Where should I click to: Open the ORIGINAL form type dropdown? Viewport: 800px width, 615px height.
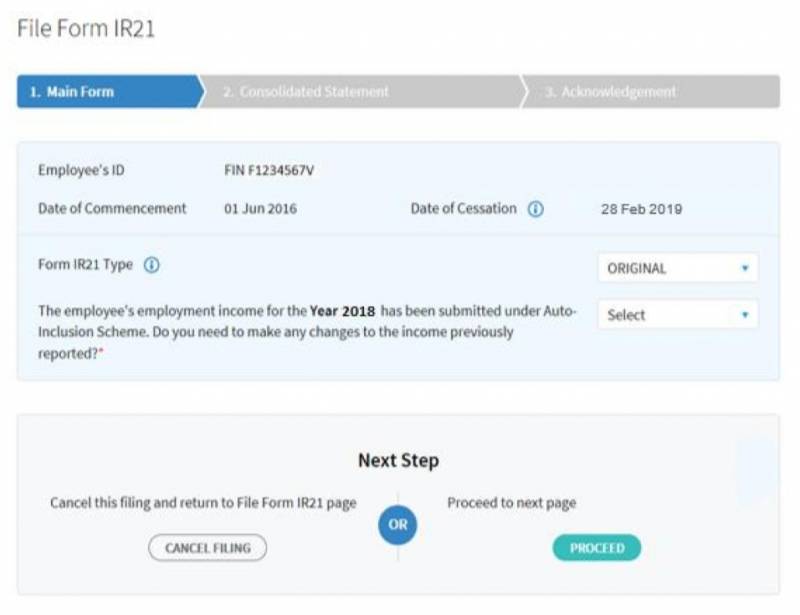pyautogui.click(x=677, y=268)
